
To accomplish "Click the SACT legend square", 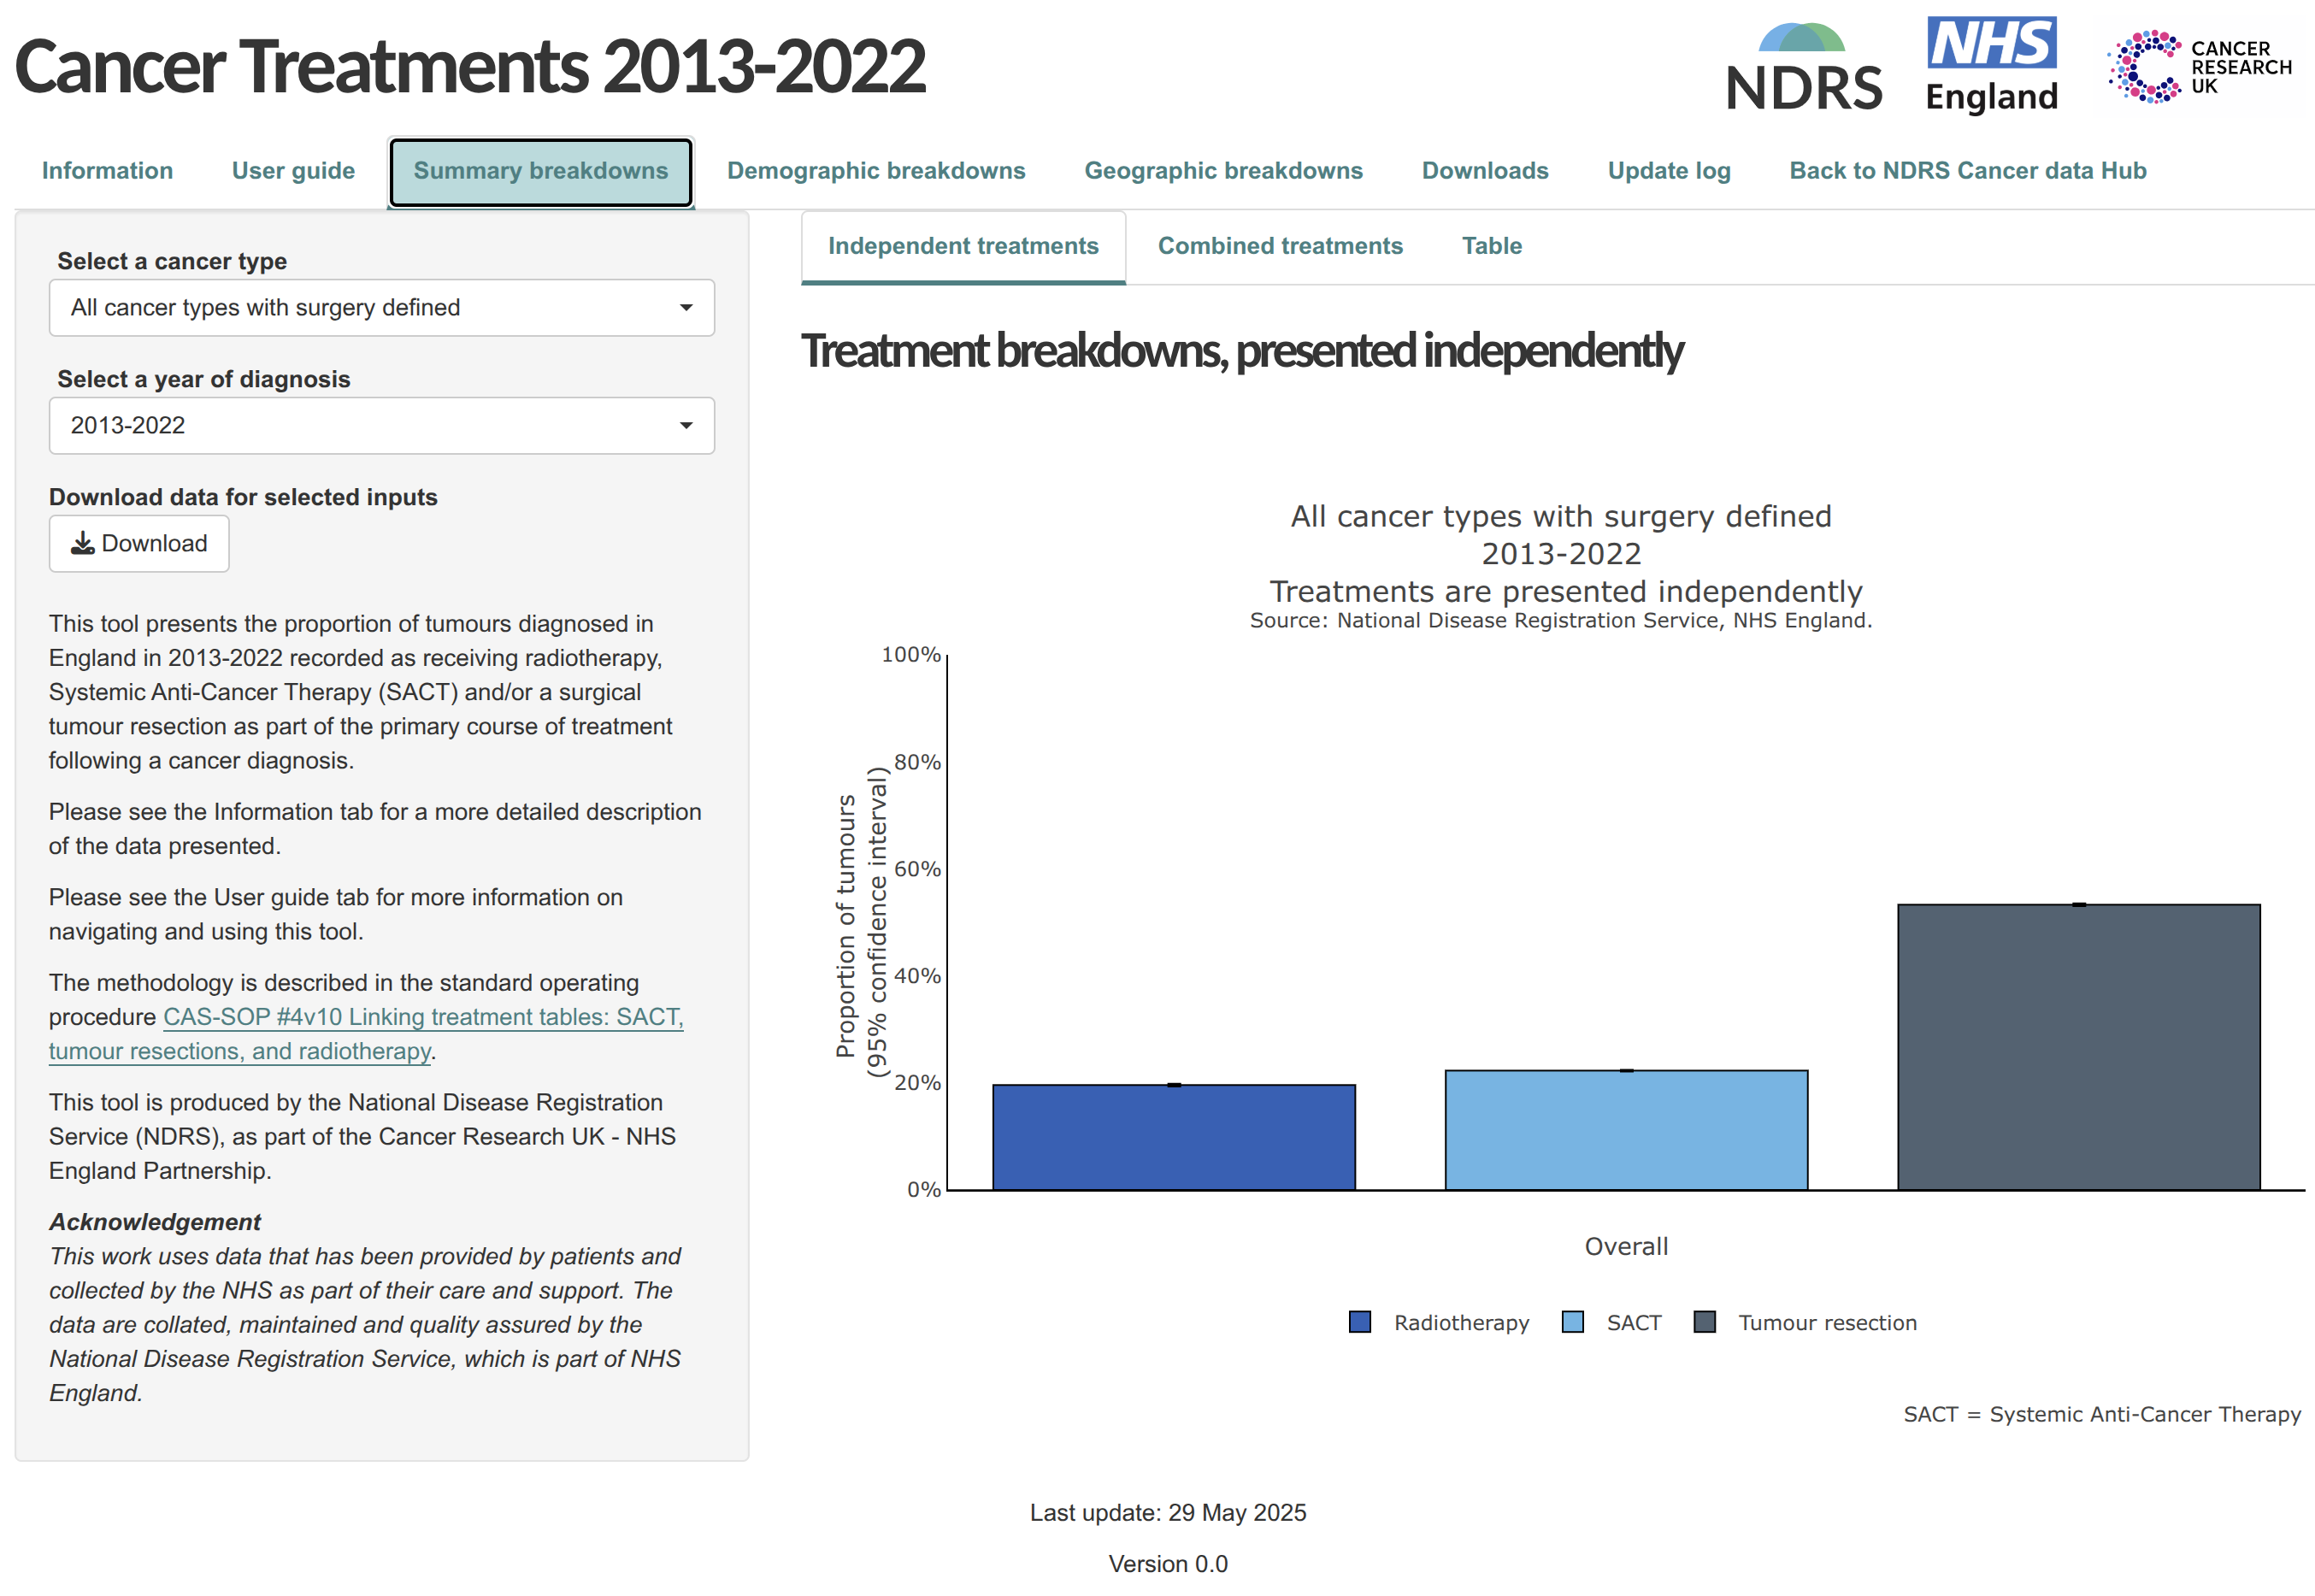I will click(1572, 1322).
